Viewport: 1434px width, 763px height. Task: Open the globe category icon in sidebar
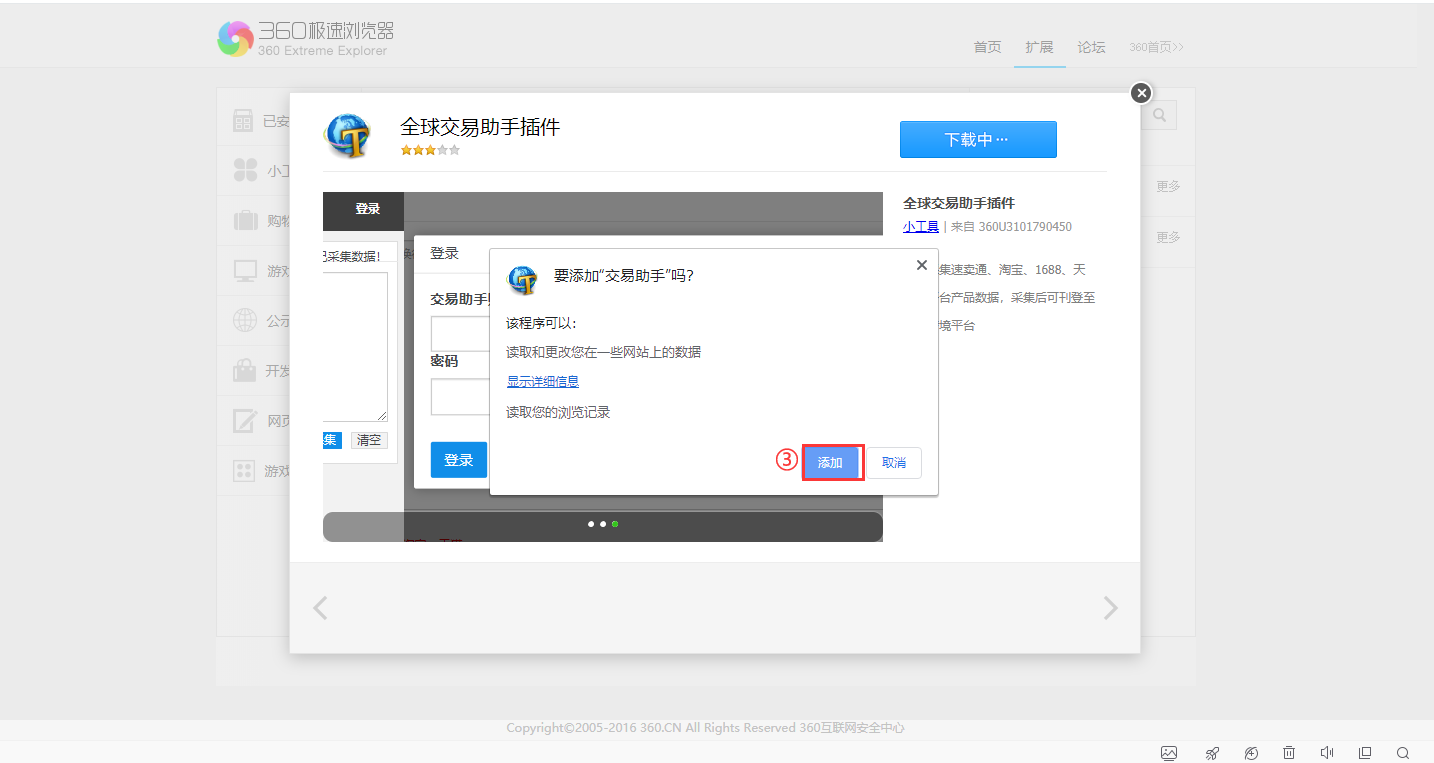245,320
